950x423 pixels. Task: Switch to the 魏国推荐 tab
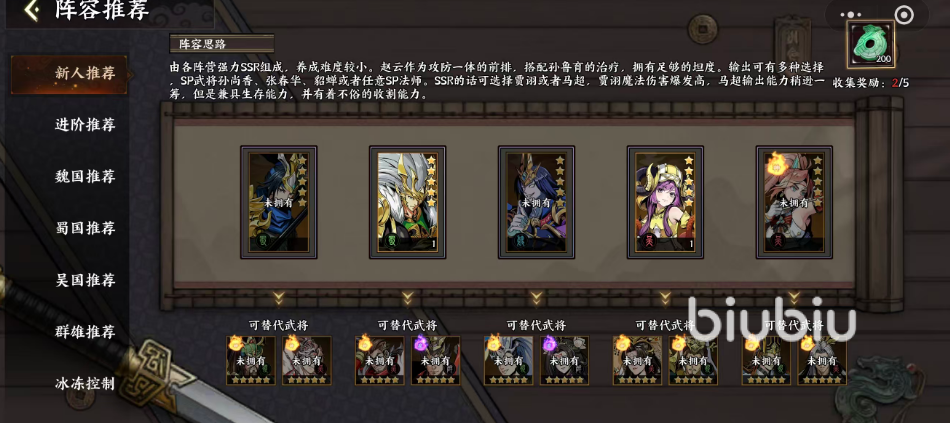click(85, 177)
